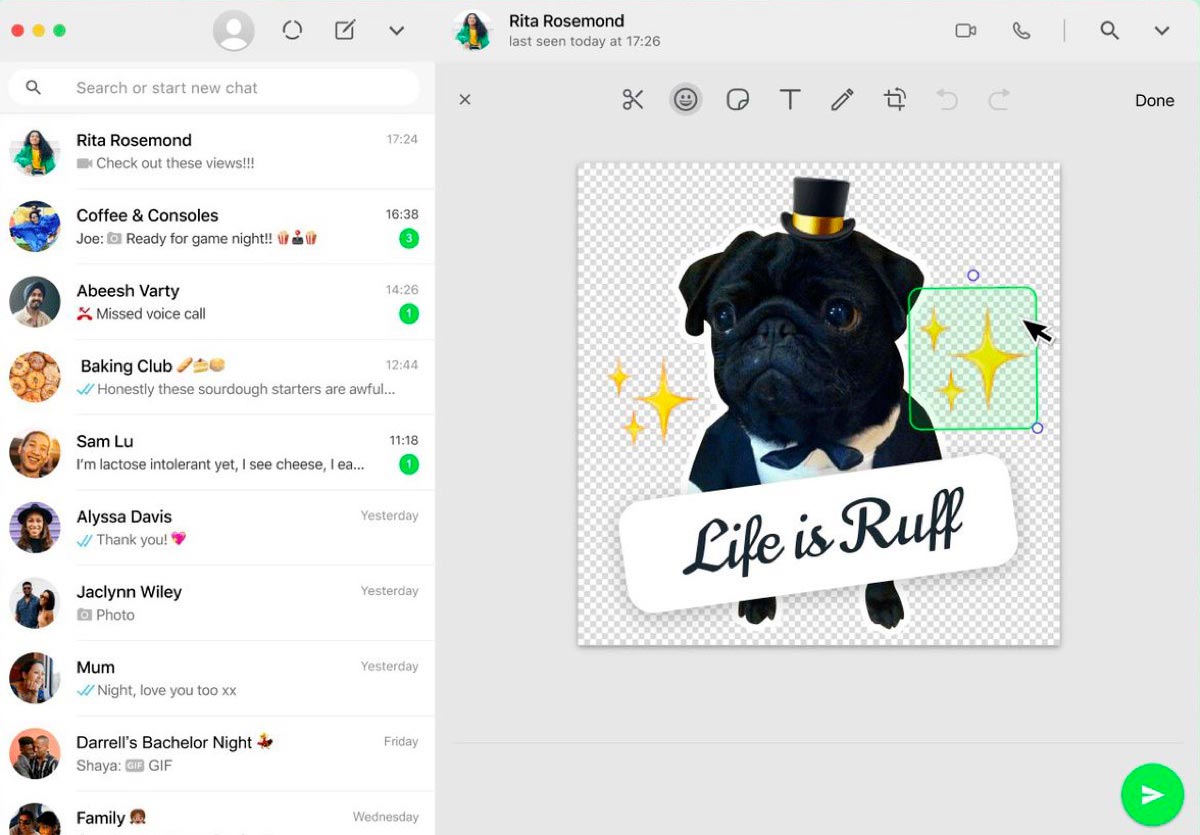Select the sticker tool
Screen dimensions: 1200x835
tap(738, 100)
